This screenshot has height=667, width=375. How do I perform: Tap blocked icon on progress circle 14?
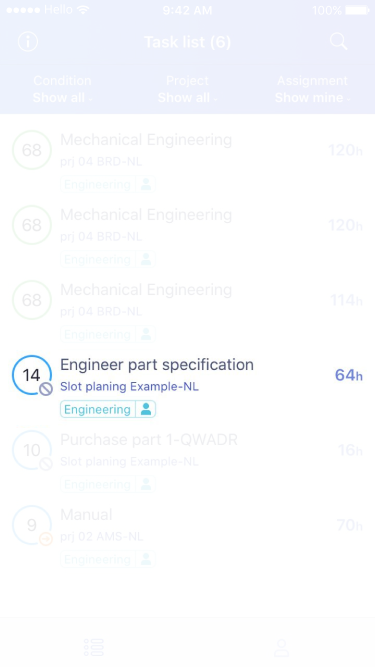(46, 388)
